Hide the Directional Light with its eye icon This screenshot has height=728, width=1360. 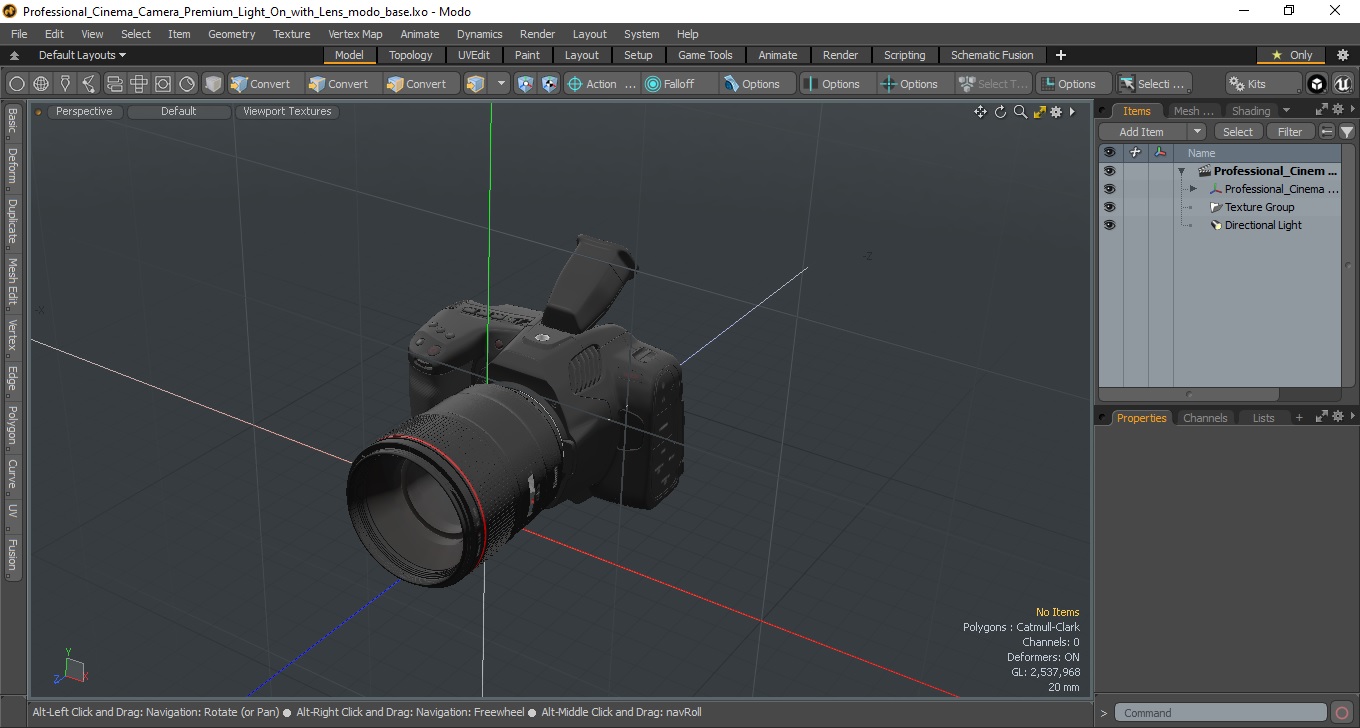(1109, 225)
